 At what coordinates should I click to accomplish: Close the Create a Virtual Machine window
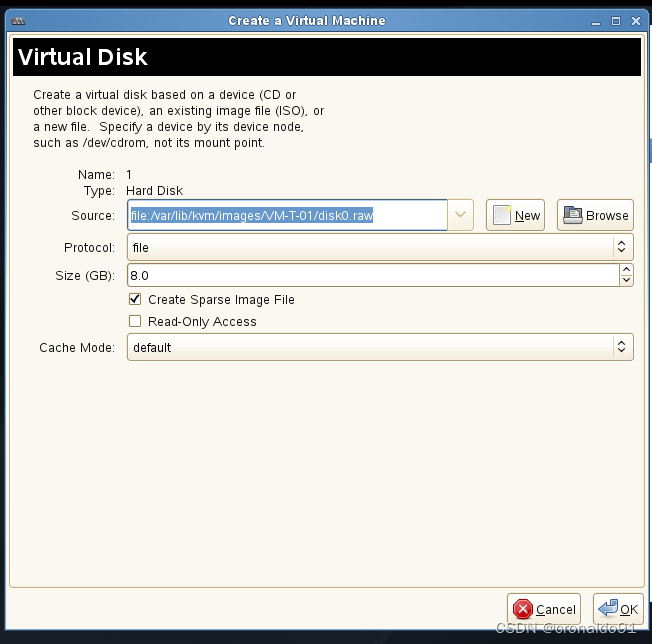point(636,21)
